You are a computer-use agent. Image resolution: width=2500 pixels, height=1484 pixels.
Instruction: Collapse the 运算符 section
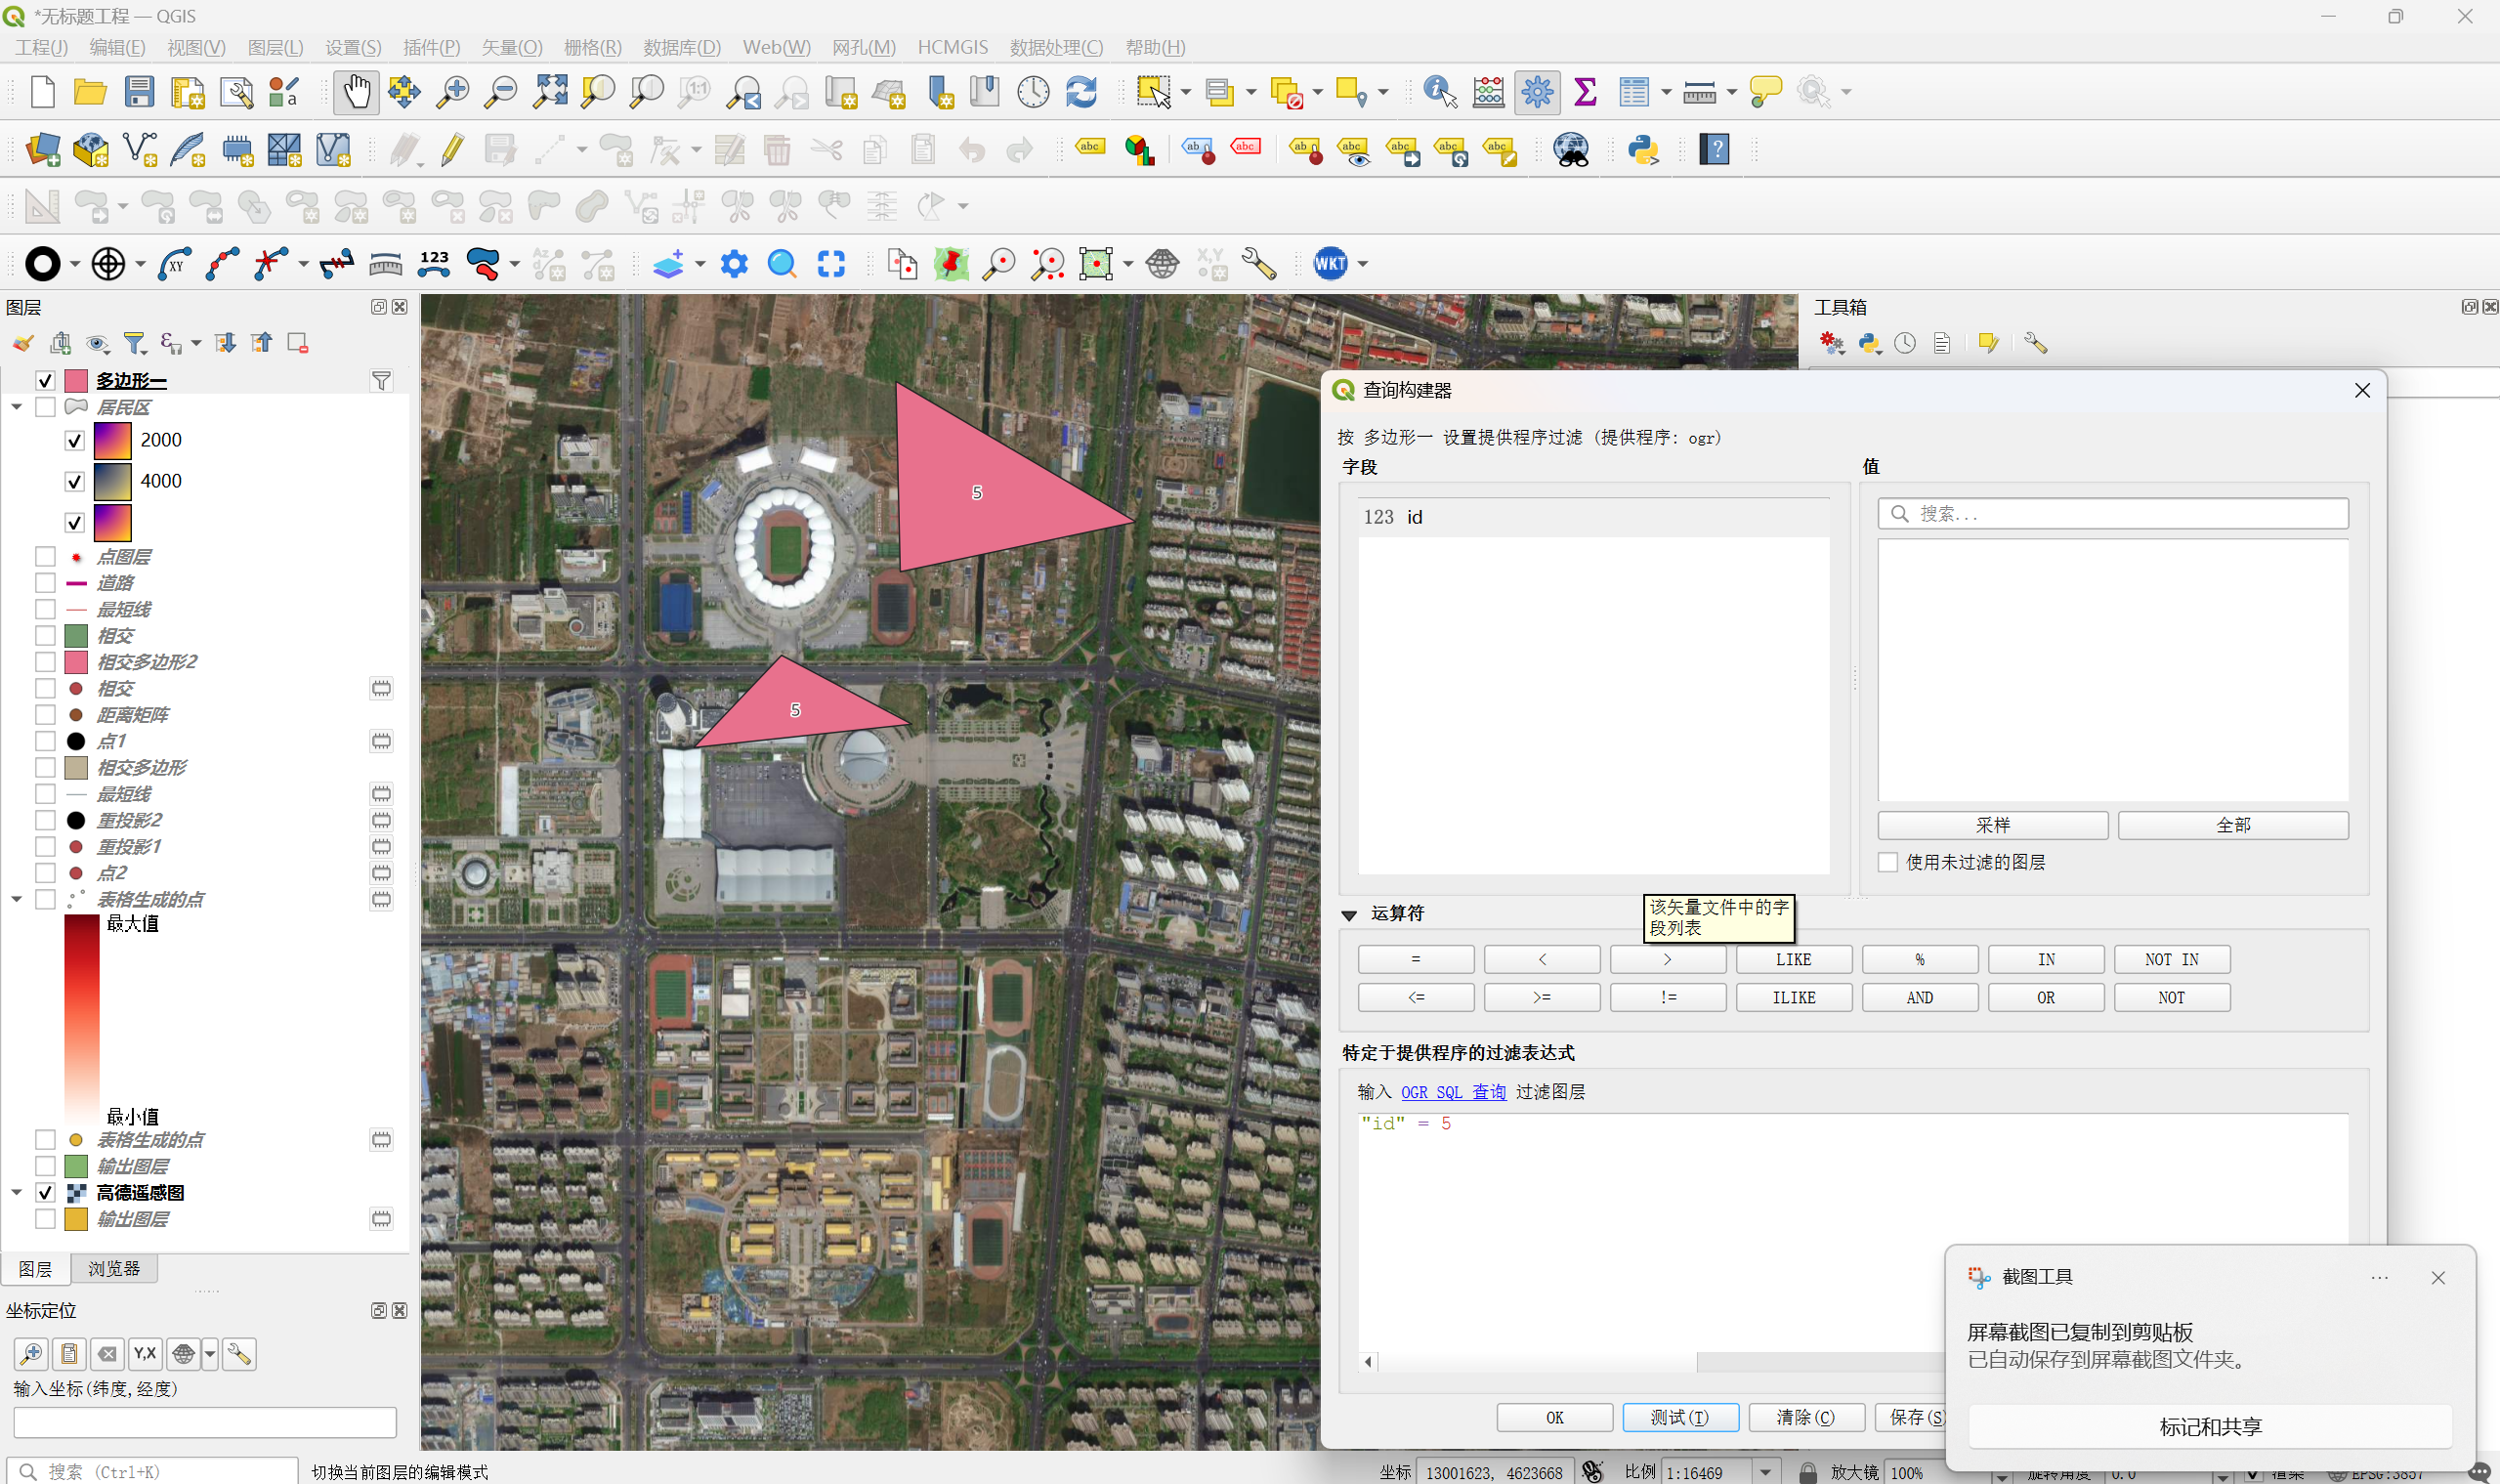[x=1349, y=914]
